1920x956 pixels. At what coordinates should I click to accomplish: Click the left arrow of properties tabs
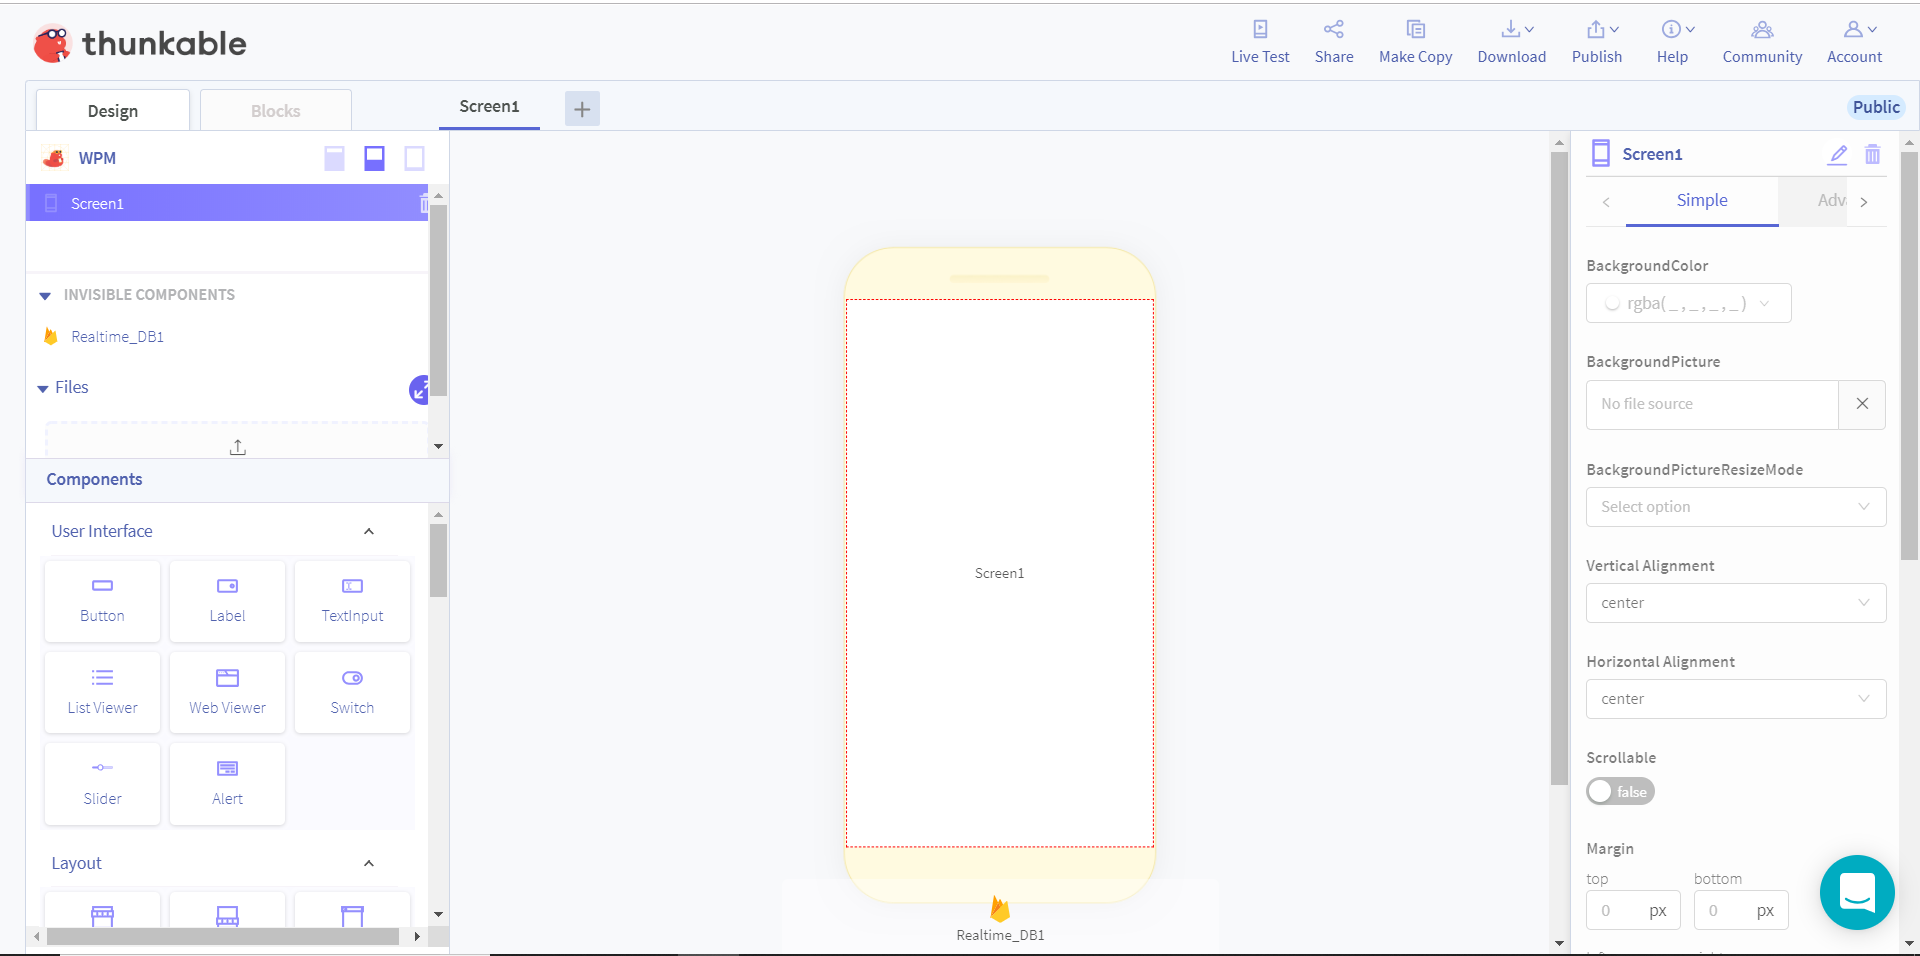point(1606,202)
